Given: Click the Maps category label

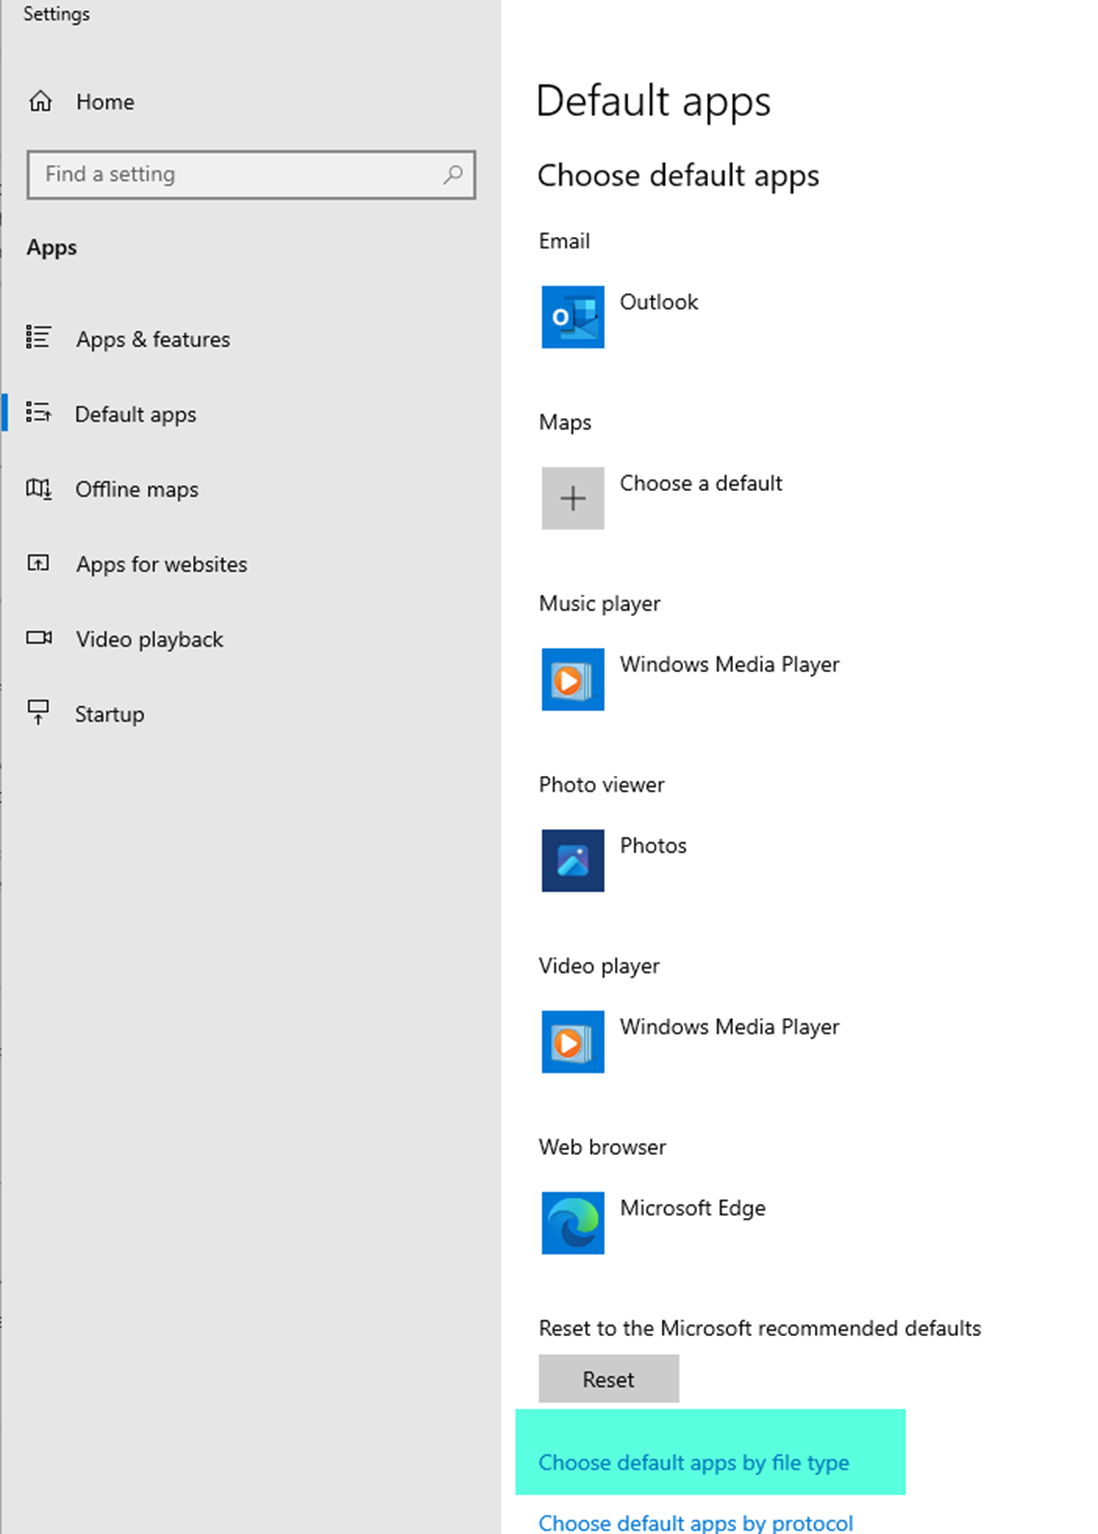Looking at the screenshot, I should point(565,423).
